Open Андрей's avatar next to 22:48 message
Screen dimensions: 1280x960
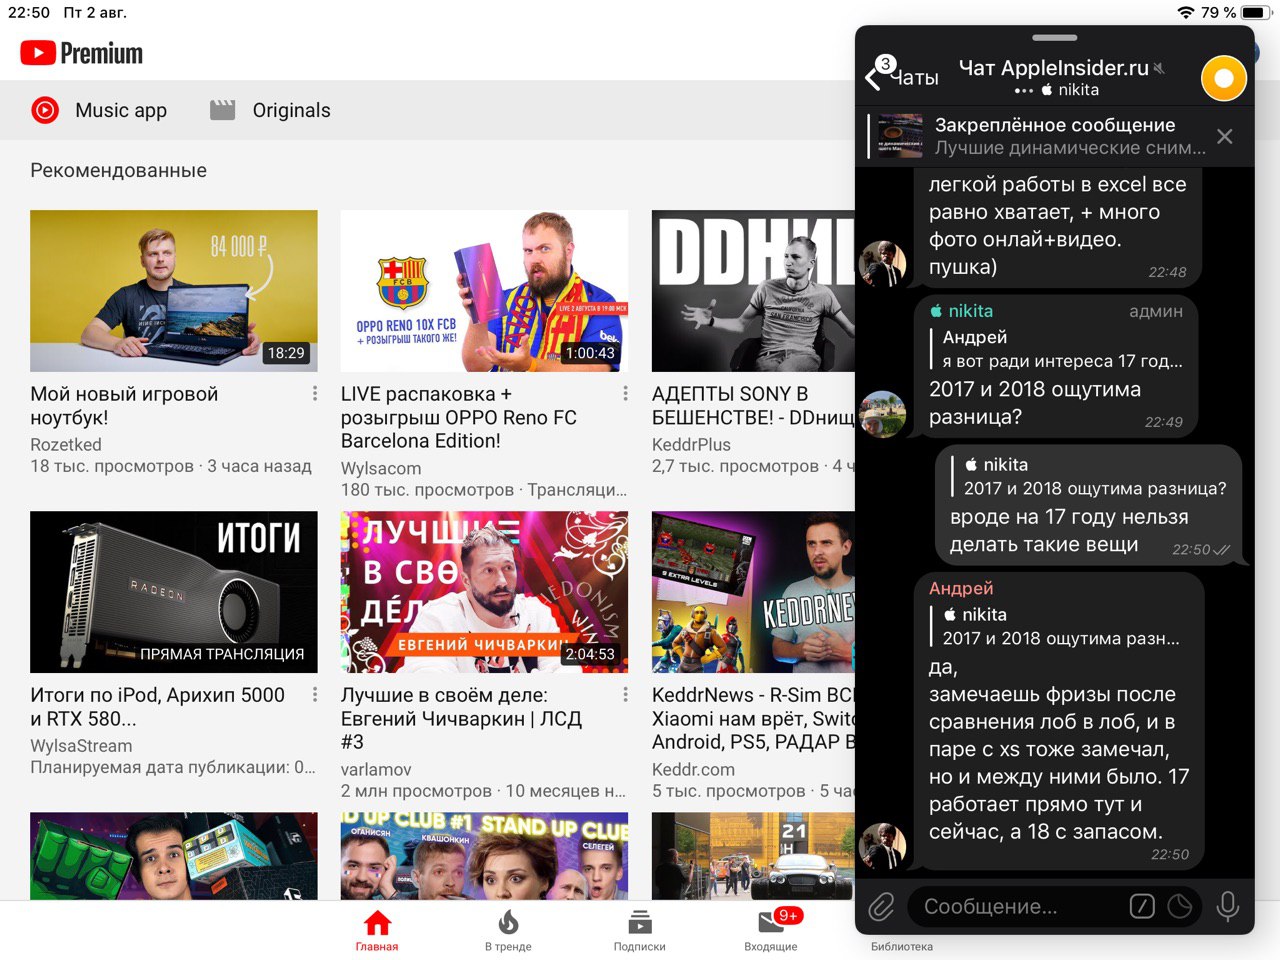[884, 263]
